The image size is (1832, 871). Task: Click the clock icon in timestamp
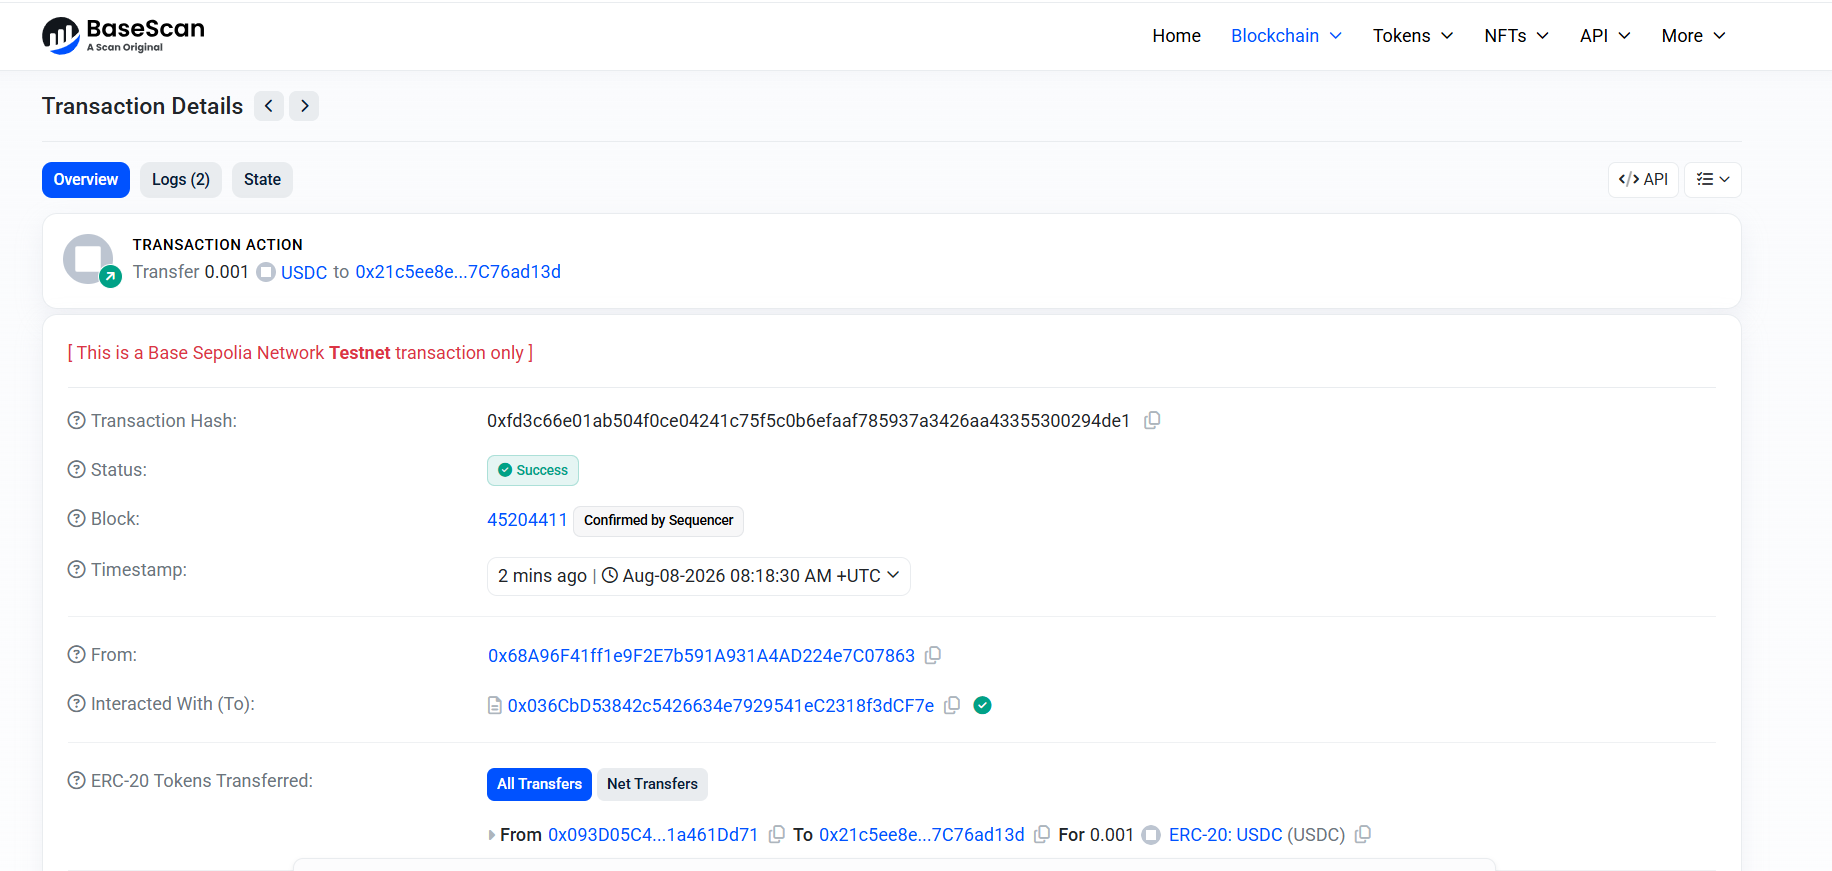click(x=610, y=575)
